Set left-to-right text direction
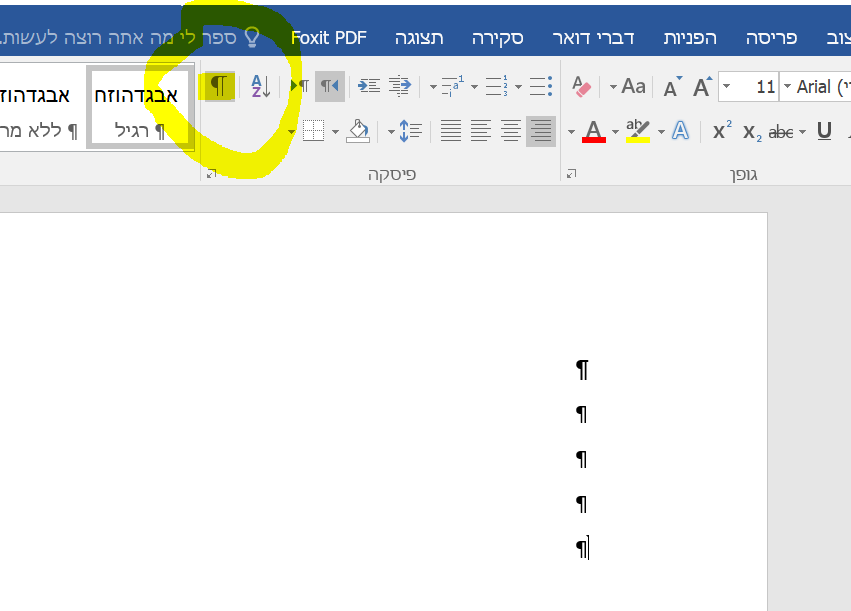The width and height of the screenshot is (851, 611). tap(300, 86)
